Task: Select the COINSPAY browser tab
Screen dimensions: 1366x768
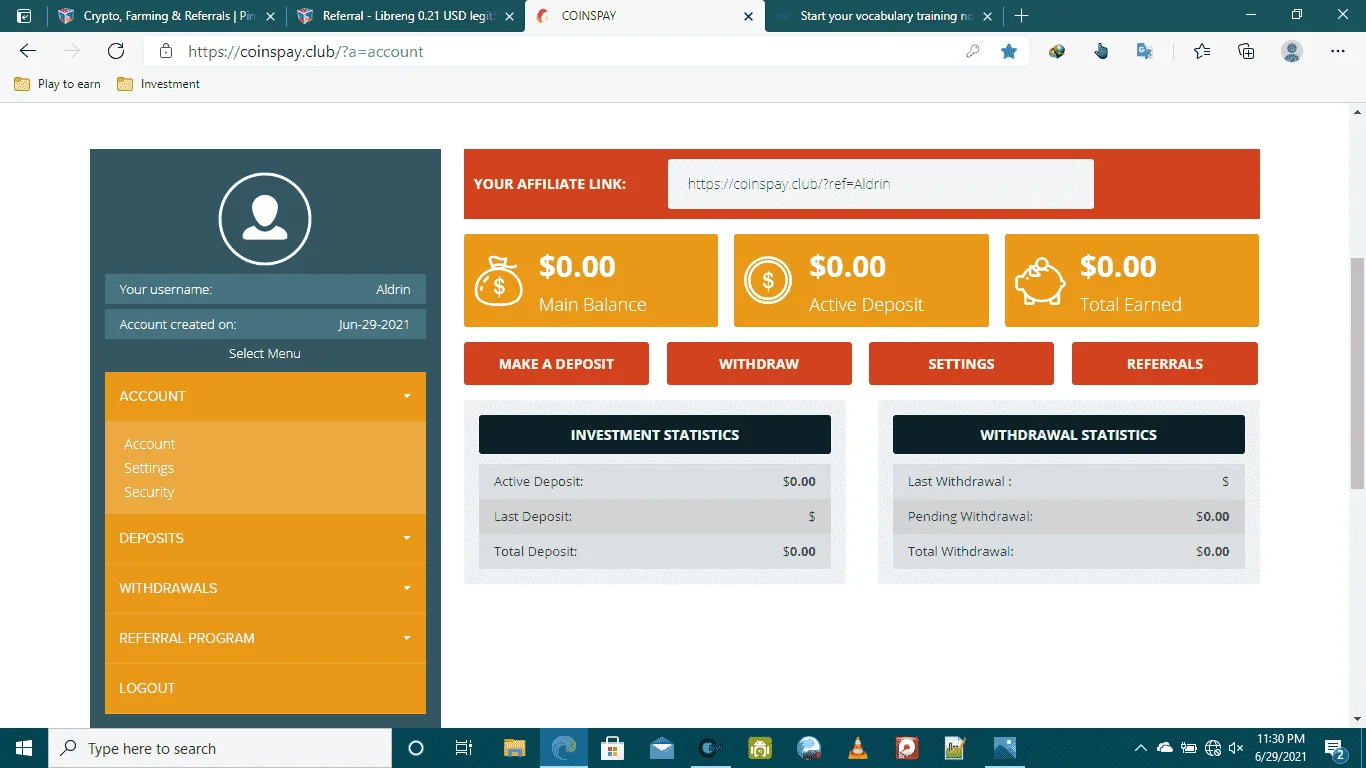Action: click(645, 16)
